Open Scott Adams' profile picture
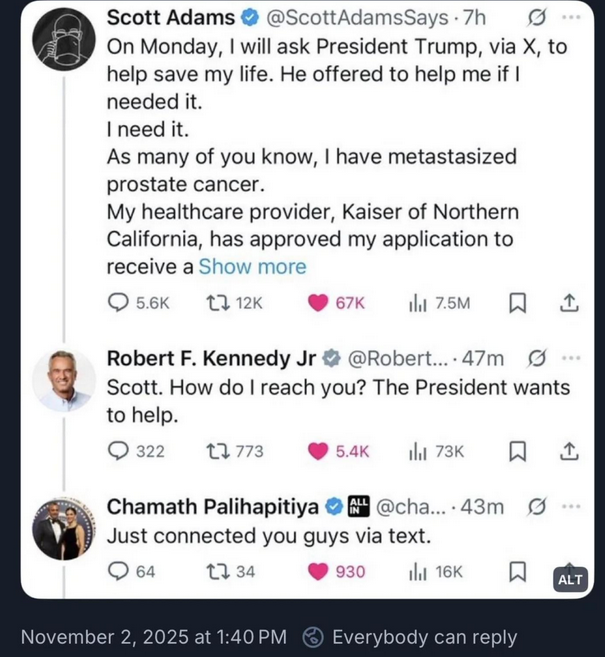The width and height of the screenshot is (605, 657). (x=63, y=40)
